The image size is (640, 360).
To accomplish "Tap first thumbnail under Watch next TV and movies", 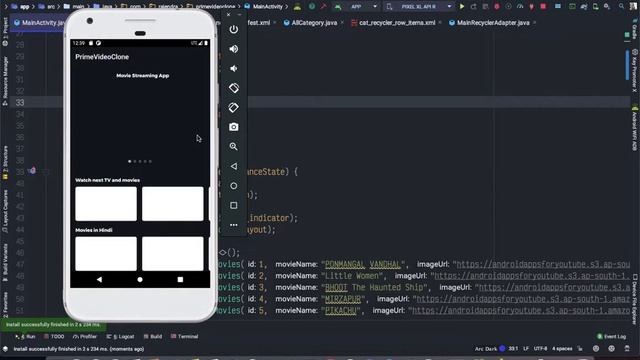I will point(106,204).
